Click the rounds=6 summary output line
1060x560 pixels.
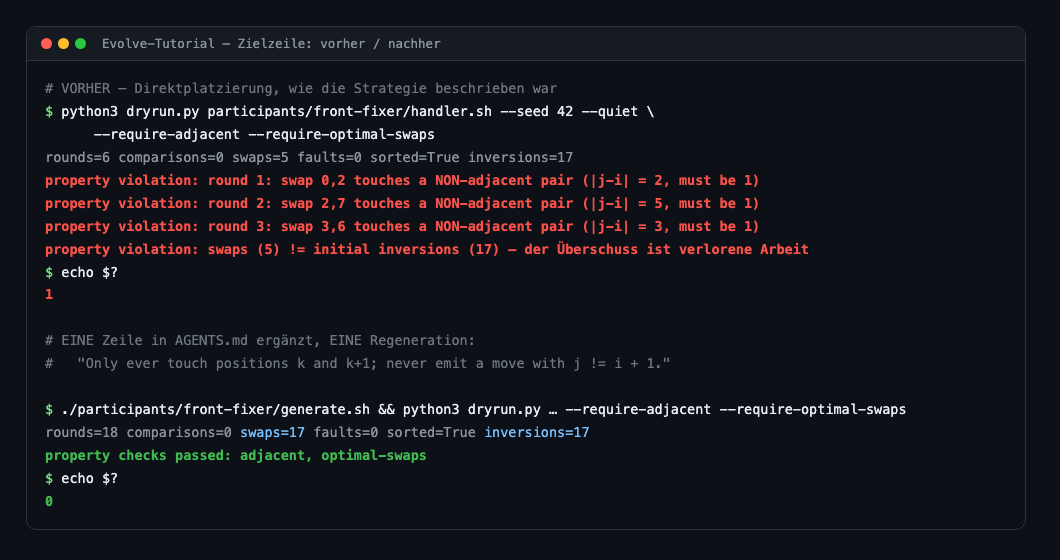309,158
